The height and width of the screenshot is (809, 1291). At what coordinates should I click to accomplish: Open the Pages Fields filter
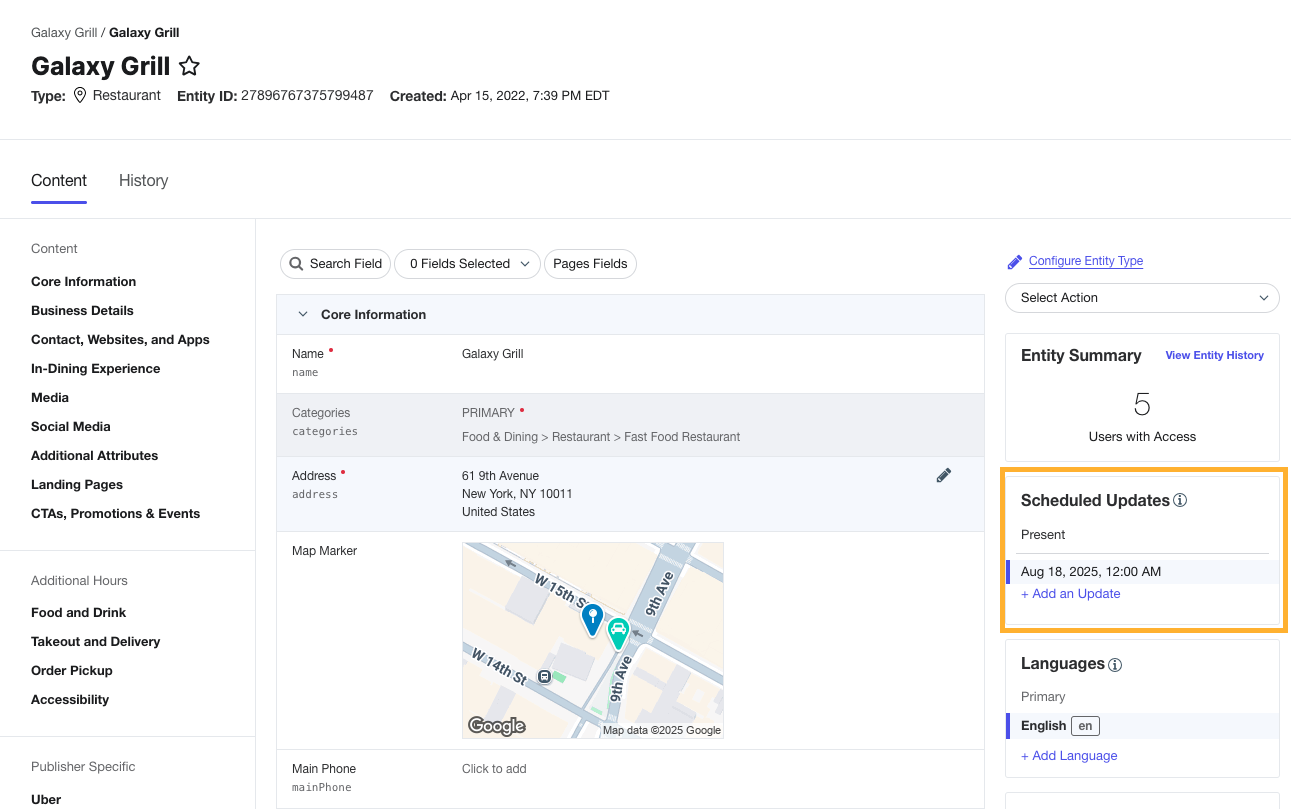click(590, 263)
